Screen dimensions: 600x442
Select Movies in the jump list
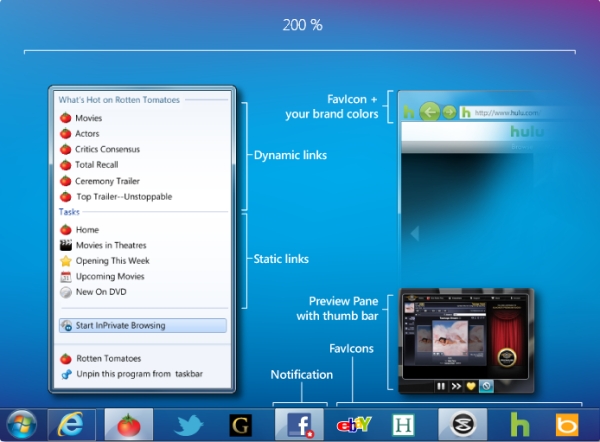point(89,118)
